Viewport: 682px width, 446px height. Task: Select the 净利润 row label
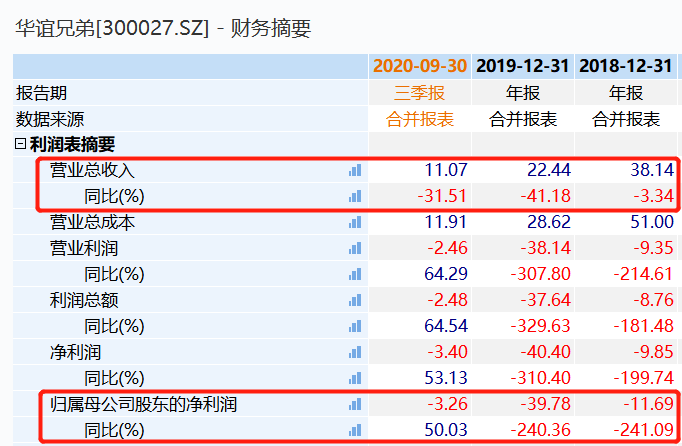pyautogui.click(x=75, y=352)
